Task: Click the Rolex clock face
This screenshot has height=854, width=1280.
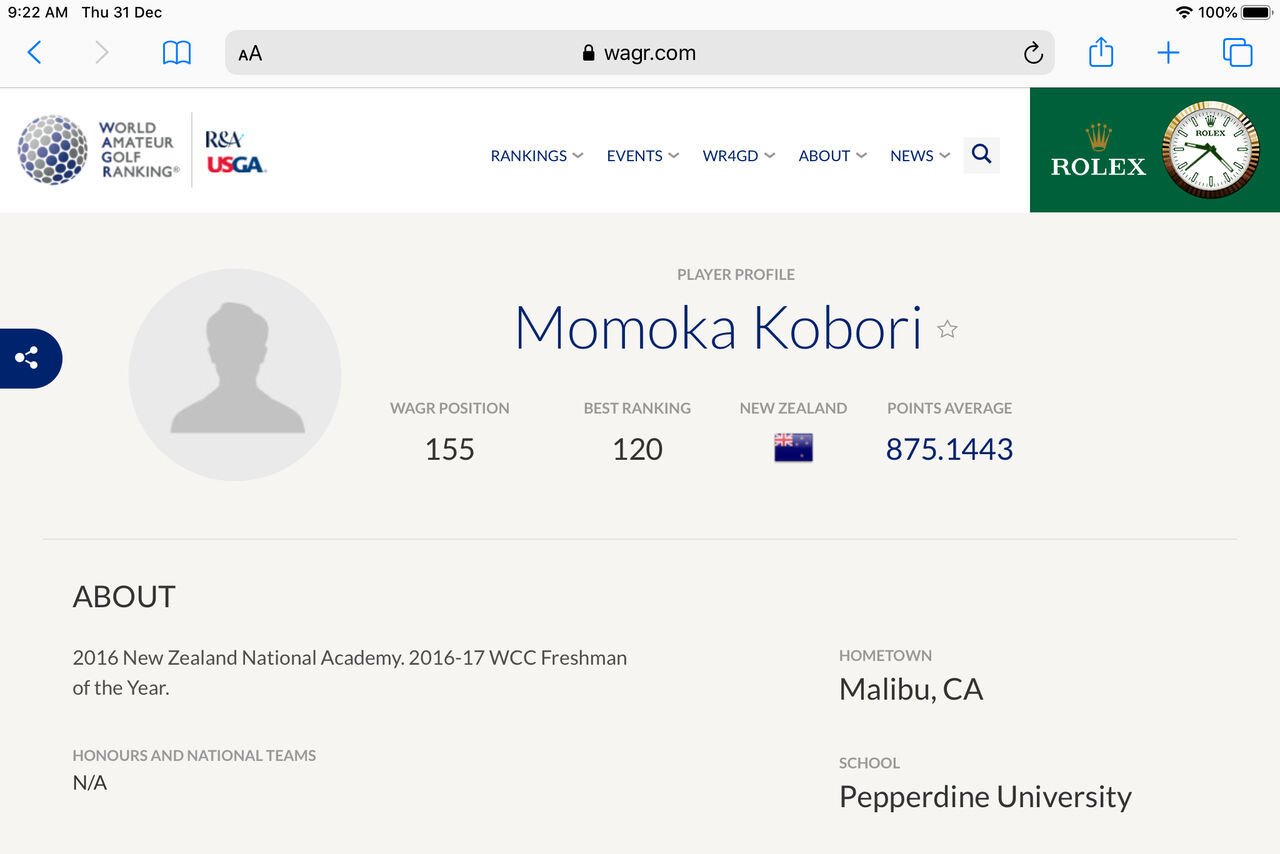Action: point(1211,149)
